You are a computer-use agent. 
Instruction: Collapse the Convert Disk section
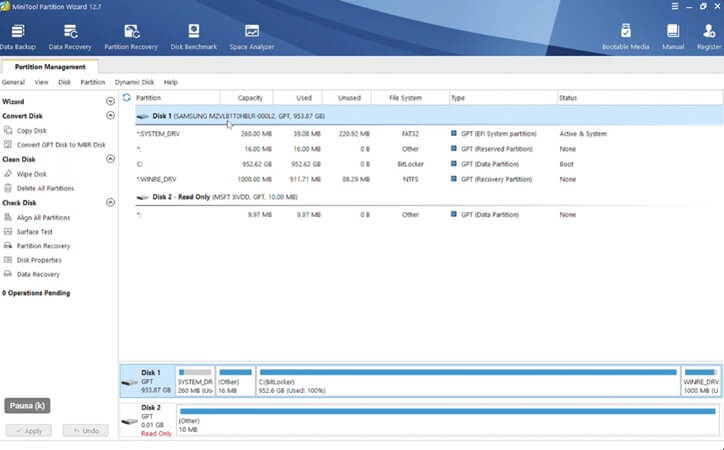(110, 115)
